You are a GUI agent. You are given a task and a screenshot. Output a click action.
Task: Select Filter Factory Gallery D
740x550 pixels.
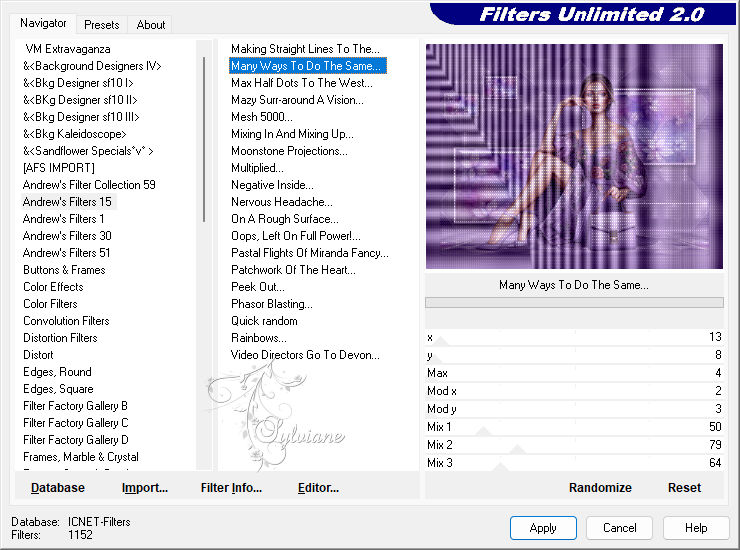pos(76,440)
